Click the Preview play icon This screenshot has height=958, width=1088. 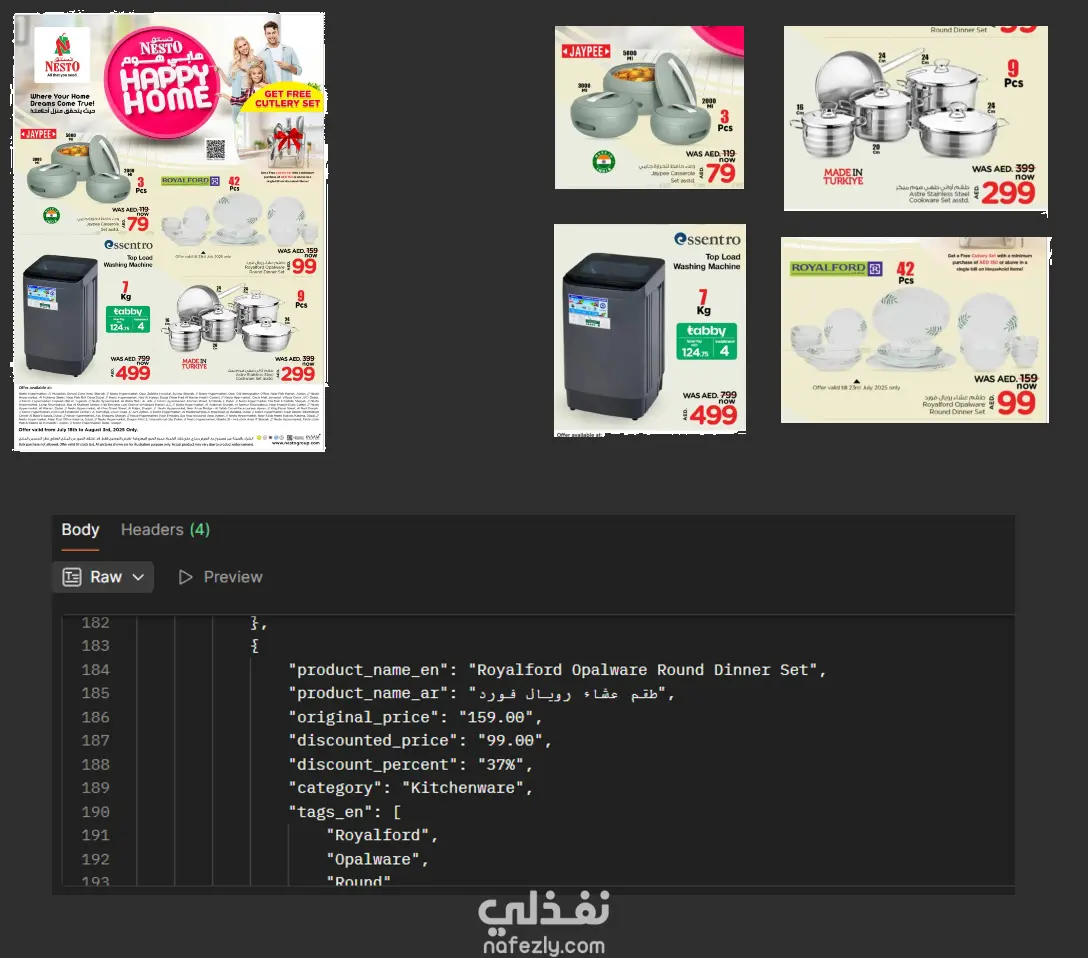click(185, 577)
